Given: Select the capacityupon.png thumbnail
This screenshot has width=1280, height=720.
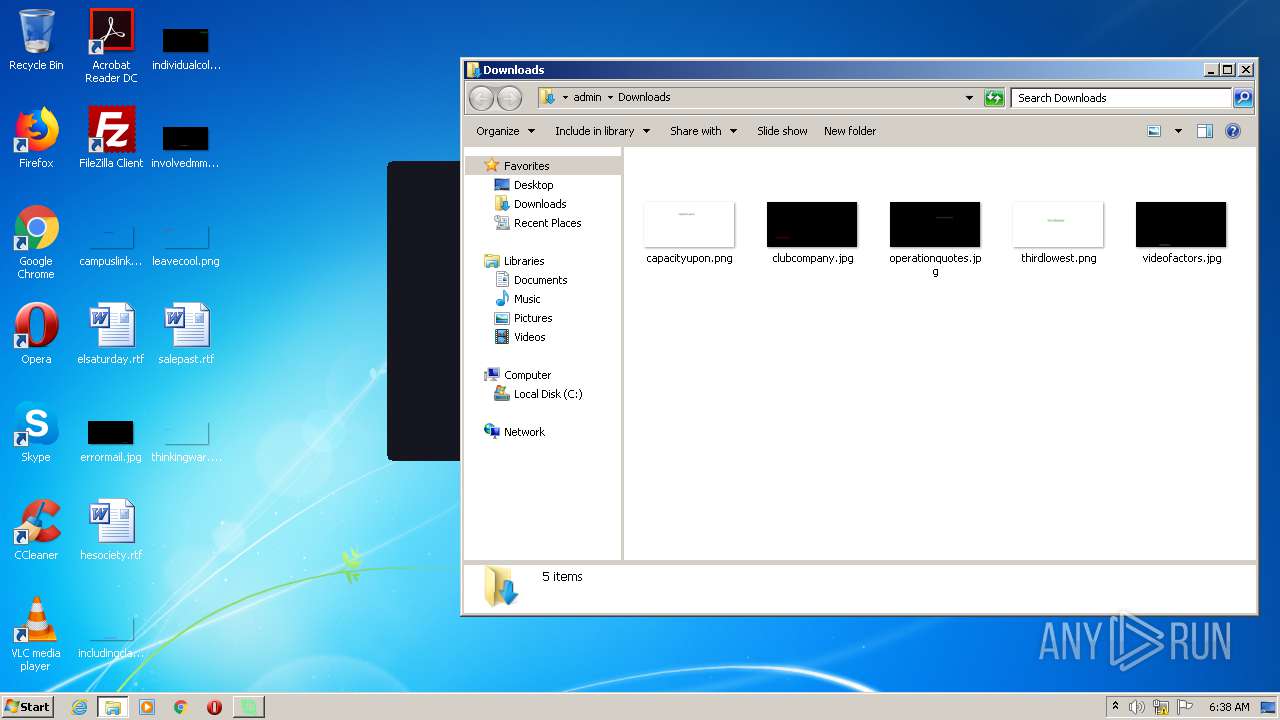Looking at the screenshot, I should click(x=689, y=233).
